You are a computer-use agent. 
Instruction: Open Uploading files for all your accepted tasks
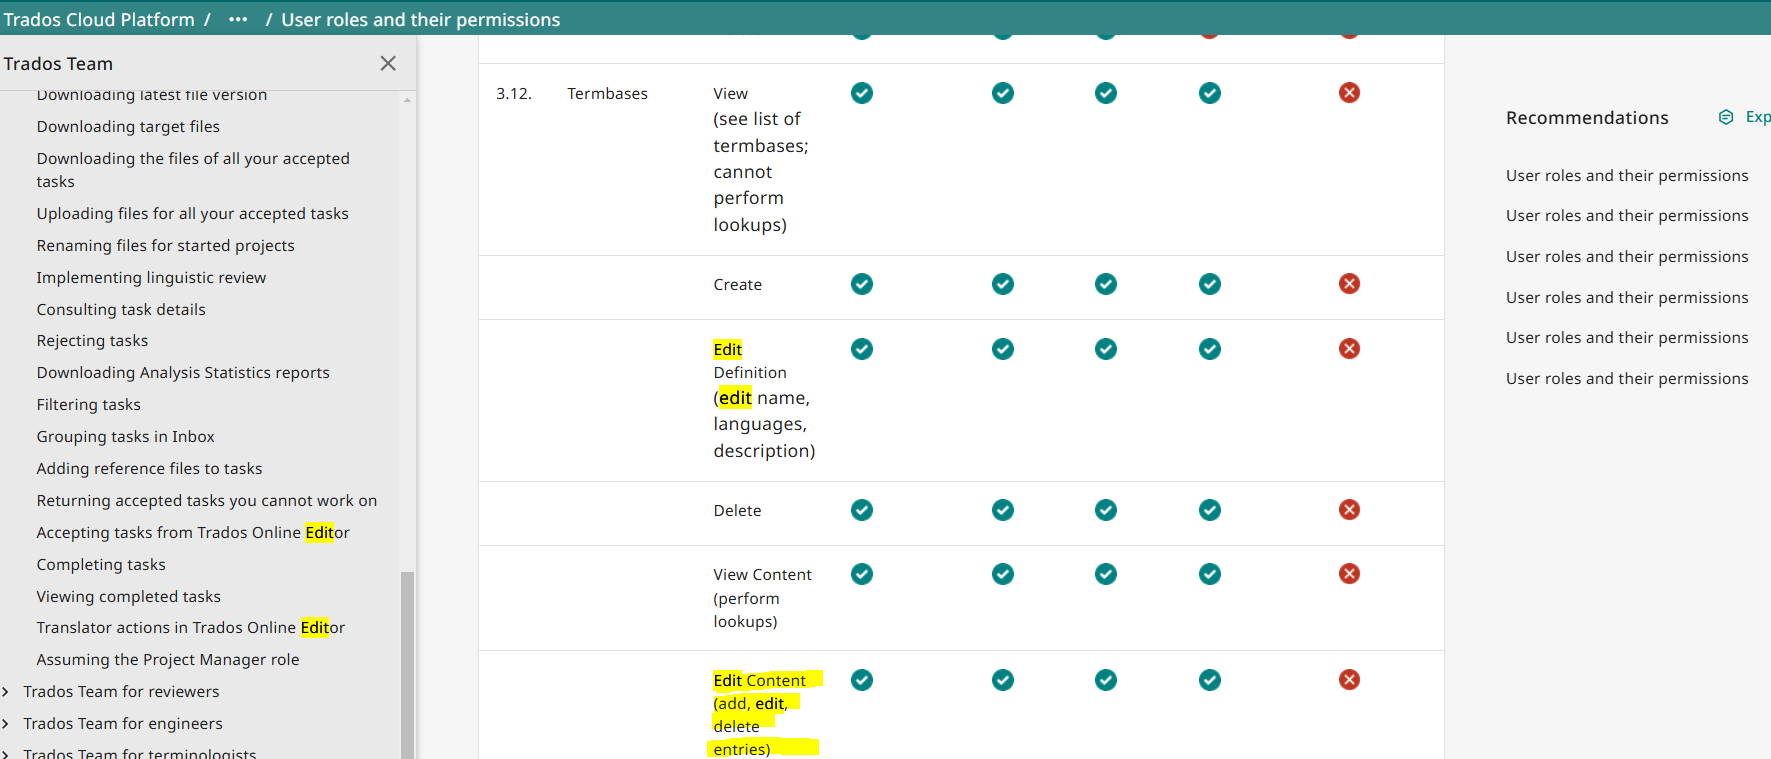click(192, 214)
